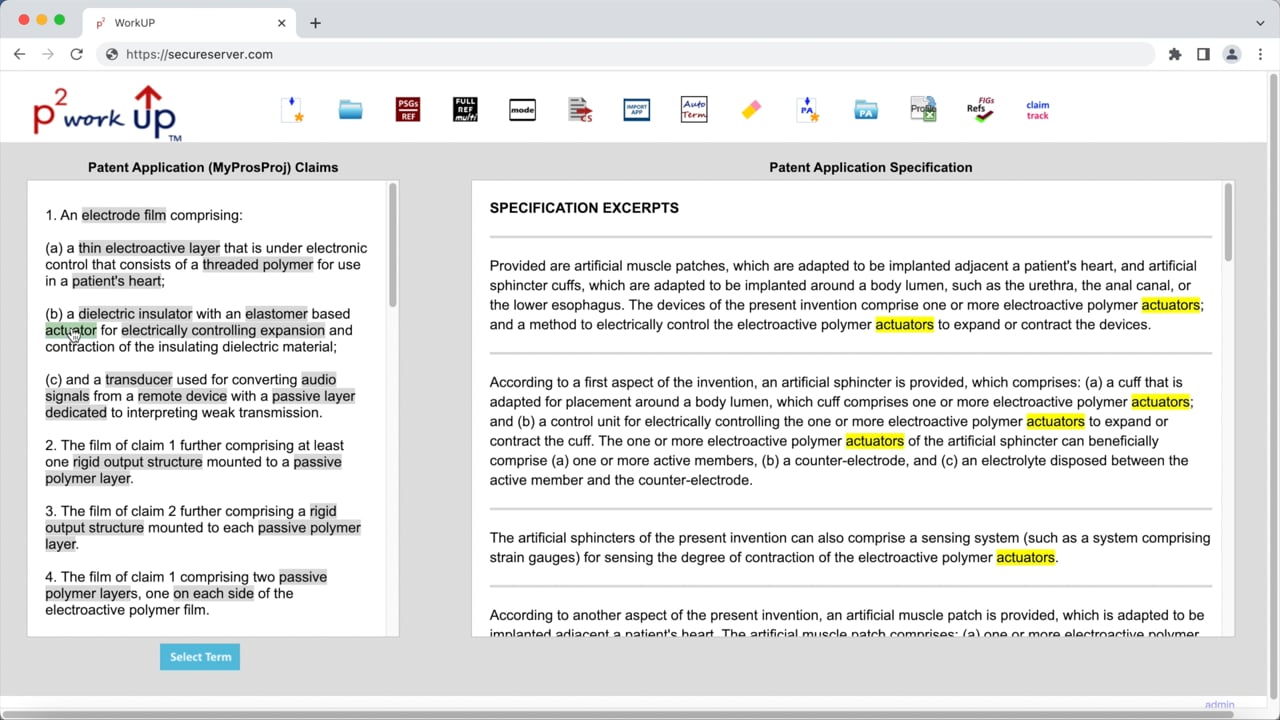Reload the page

click(76, 54)
